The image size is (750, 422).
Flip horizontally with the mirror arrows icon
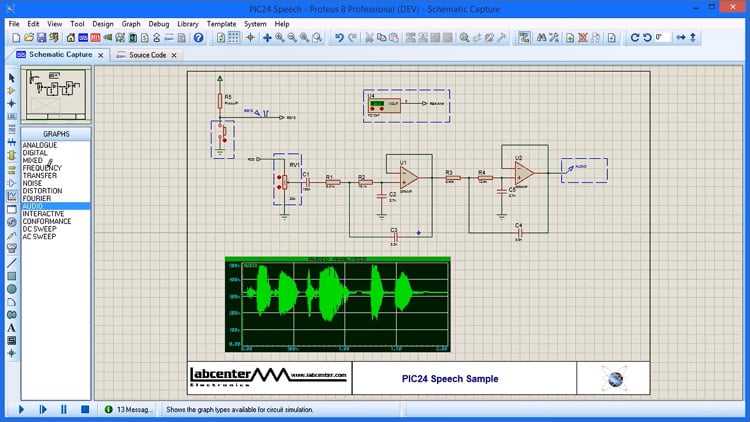(682, 38)
